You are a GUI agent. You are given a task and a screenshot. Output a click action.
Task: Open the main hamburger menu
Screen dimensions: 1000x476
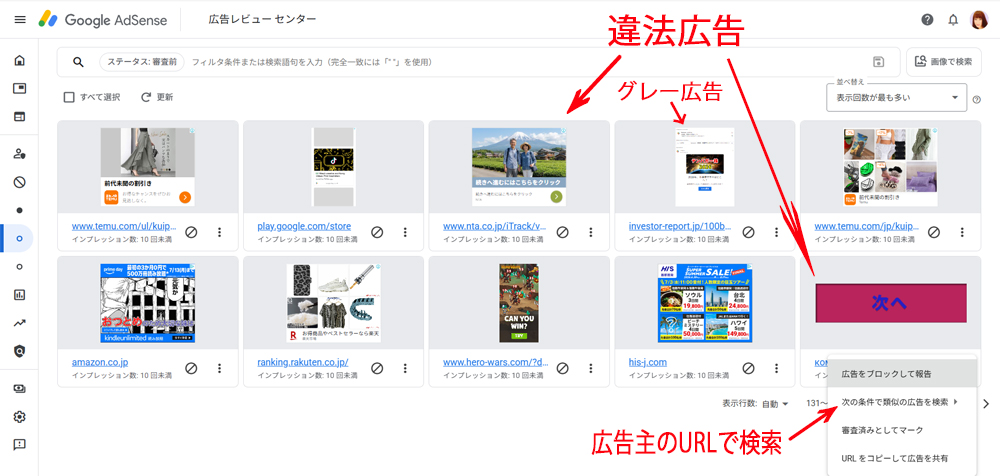20,20
